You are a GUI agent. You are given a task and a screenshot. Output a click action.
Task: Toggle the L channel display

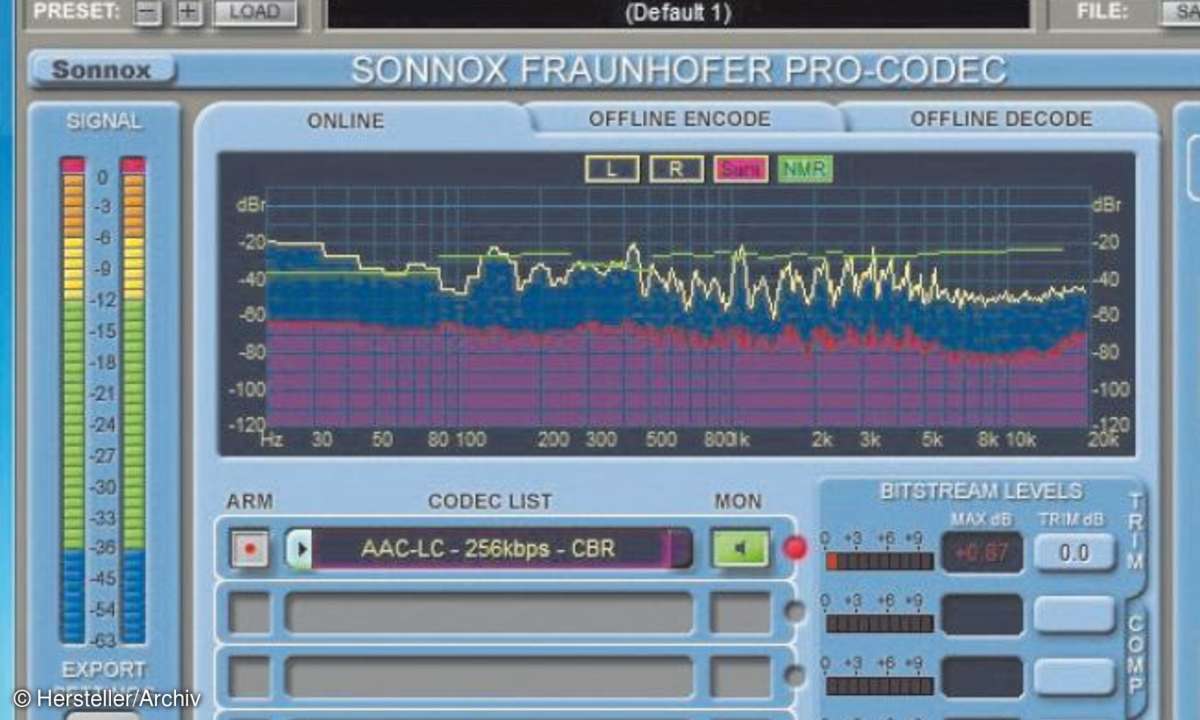pyautogui.click(x=611, y=169)
